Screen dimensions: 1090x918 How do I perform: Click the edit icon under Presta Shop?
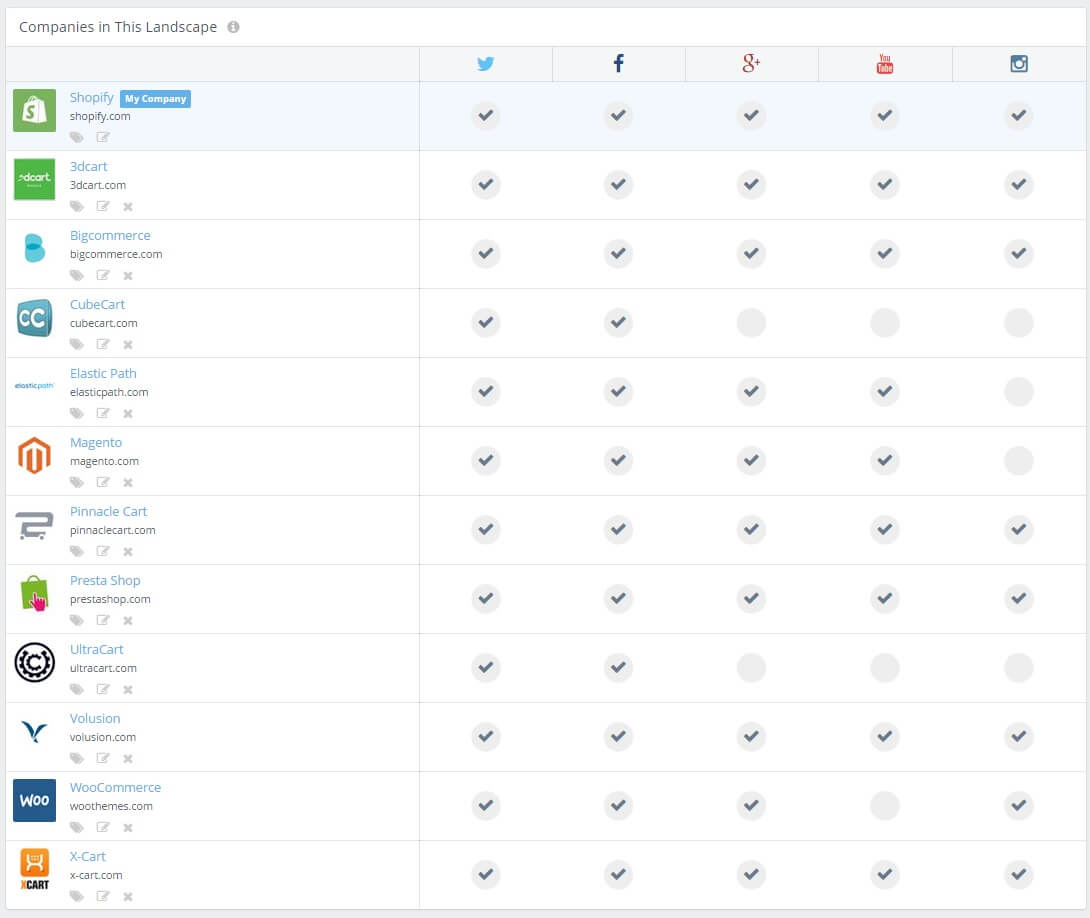tap(103, 620)
